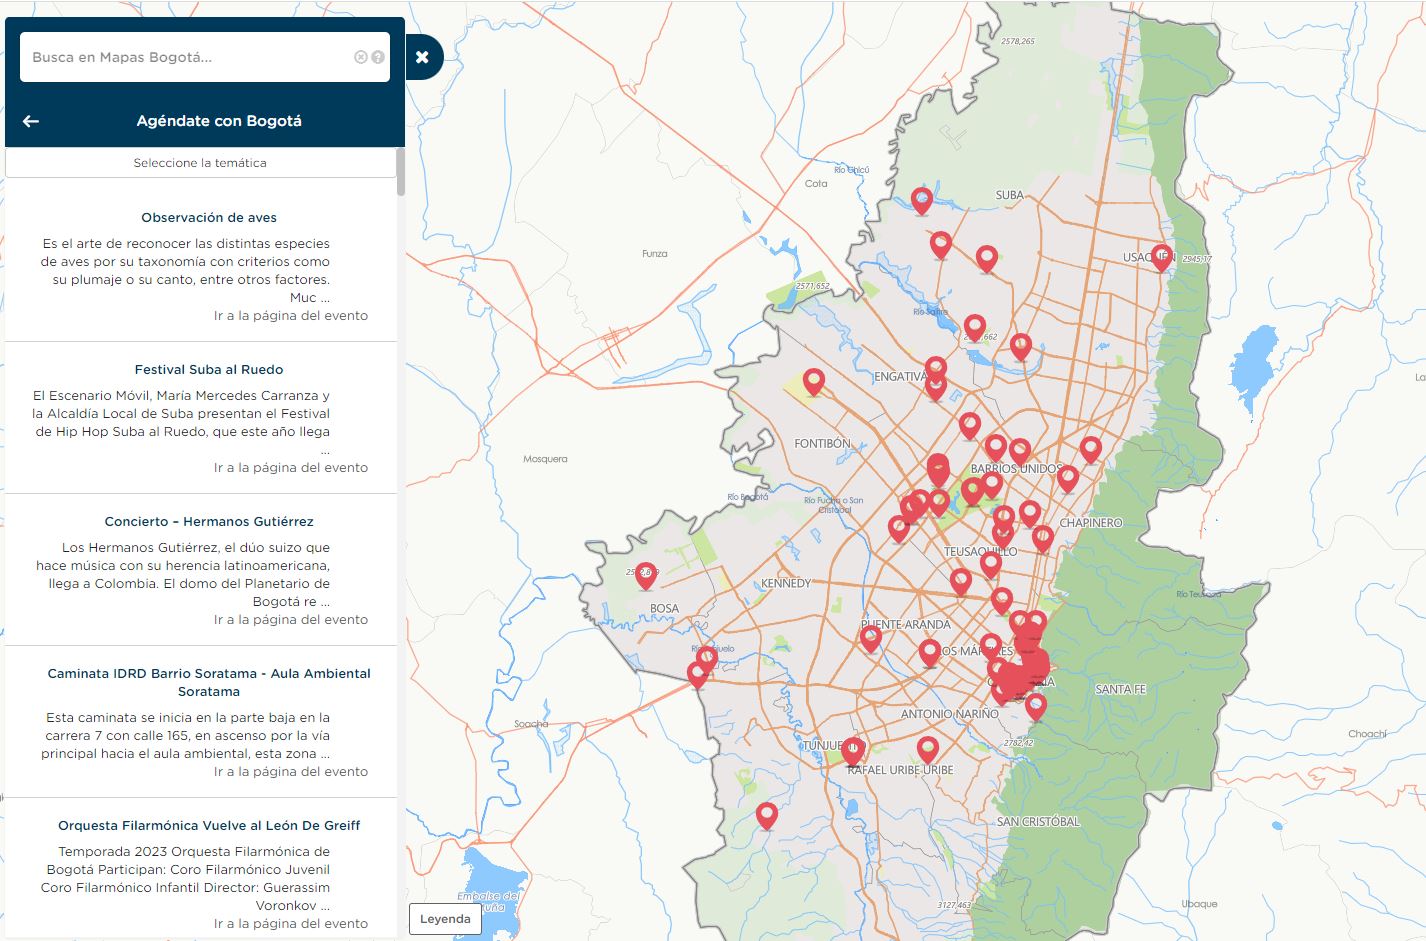The width and height of the screenshot is (1426, 941).
Task: Click the red pin in Suba
Action: (922, 197)
